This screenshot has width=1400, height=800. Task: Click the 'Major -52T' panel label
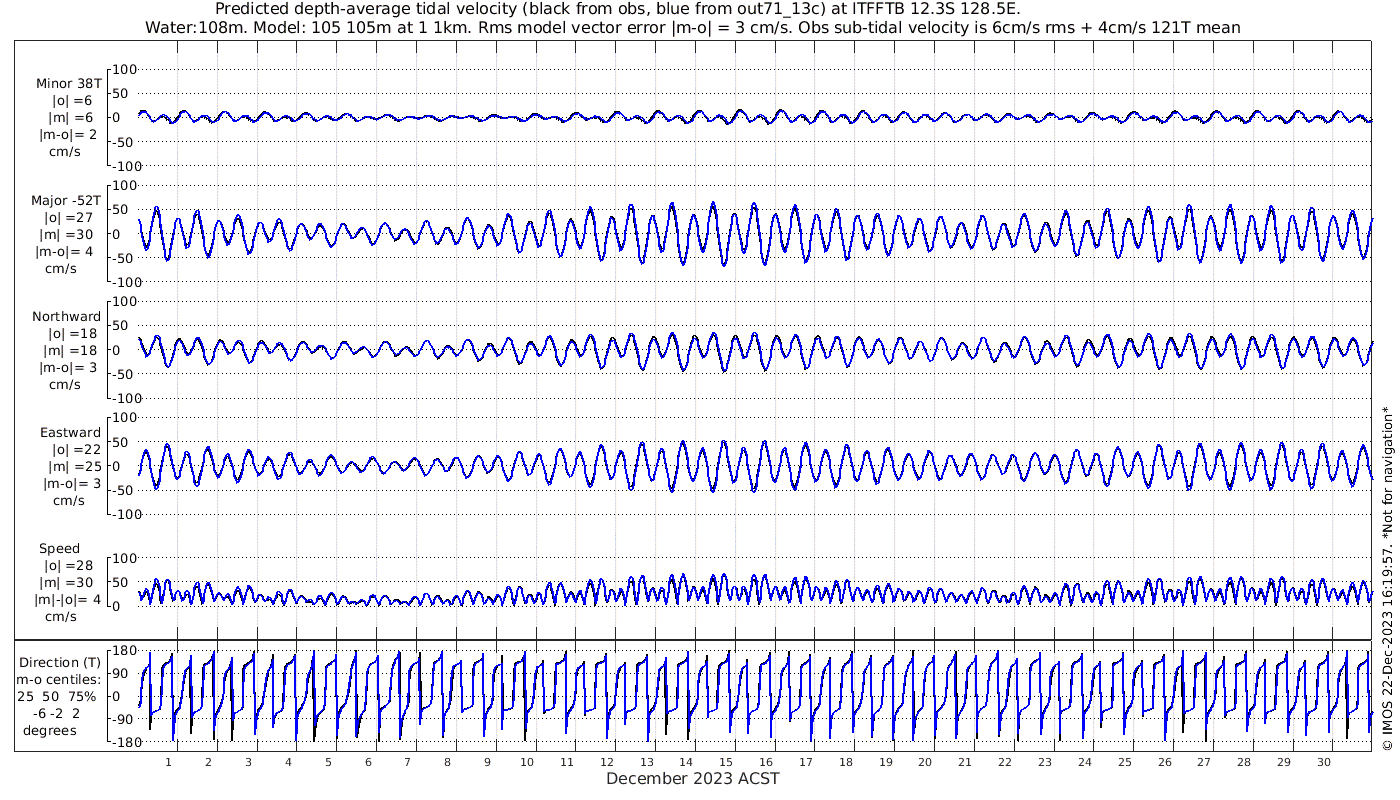(x=66, y=200)
